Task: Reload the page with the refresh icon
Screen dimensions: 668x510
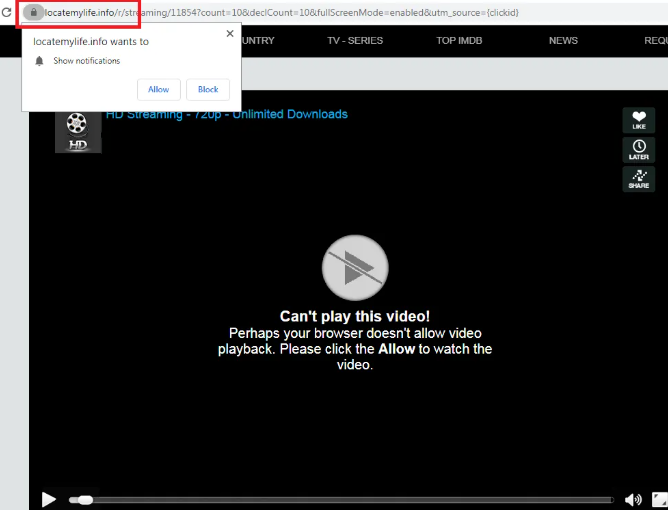Action: 8,12
